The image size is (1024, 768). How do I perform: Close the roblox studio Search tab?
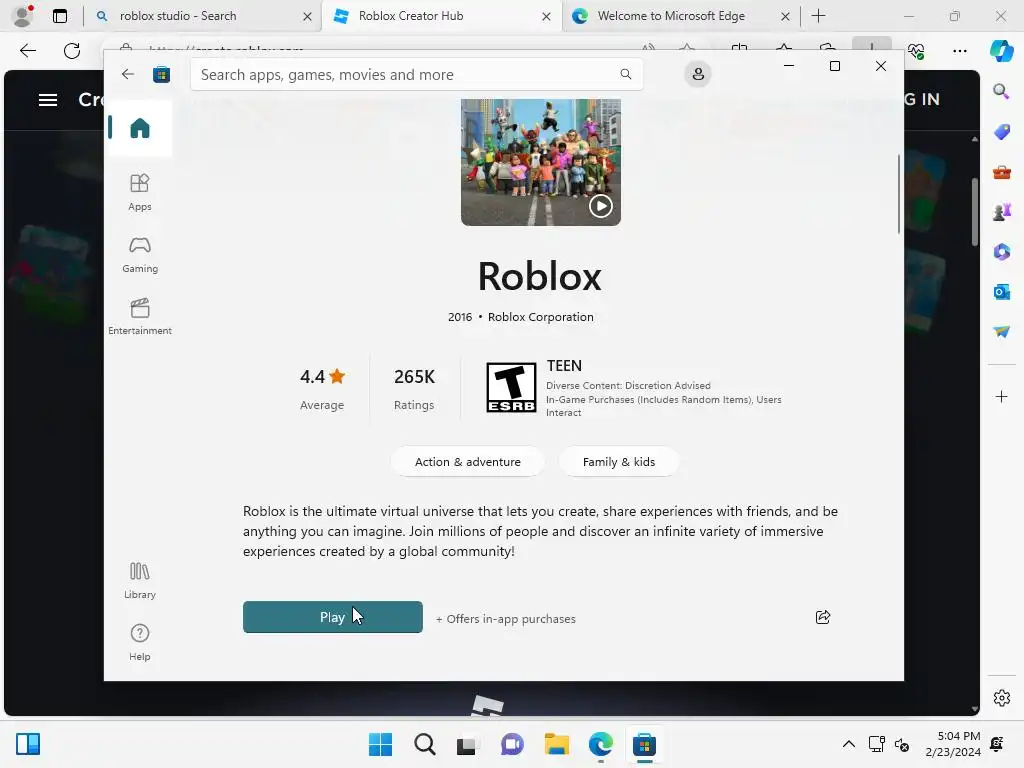coord(307,16)
